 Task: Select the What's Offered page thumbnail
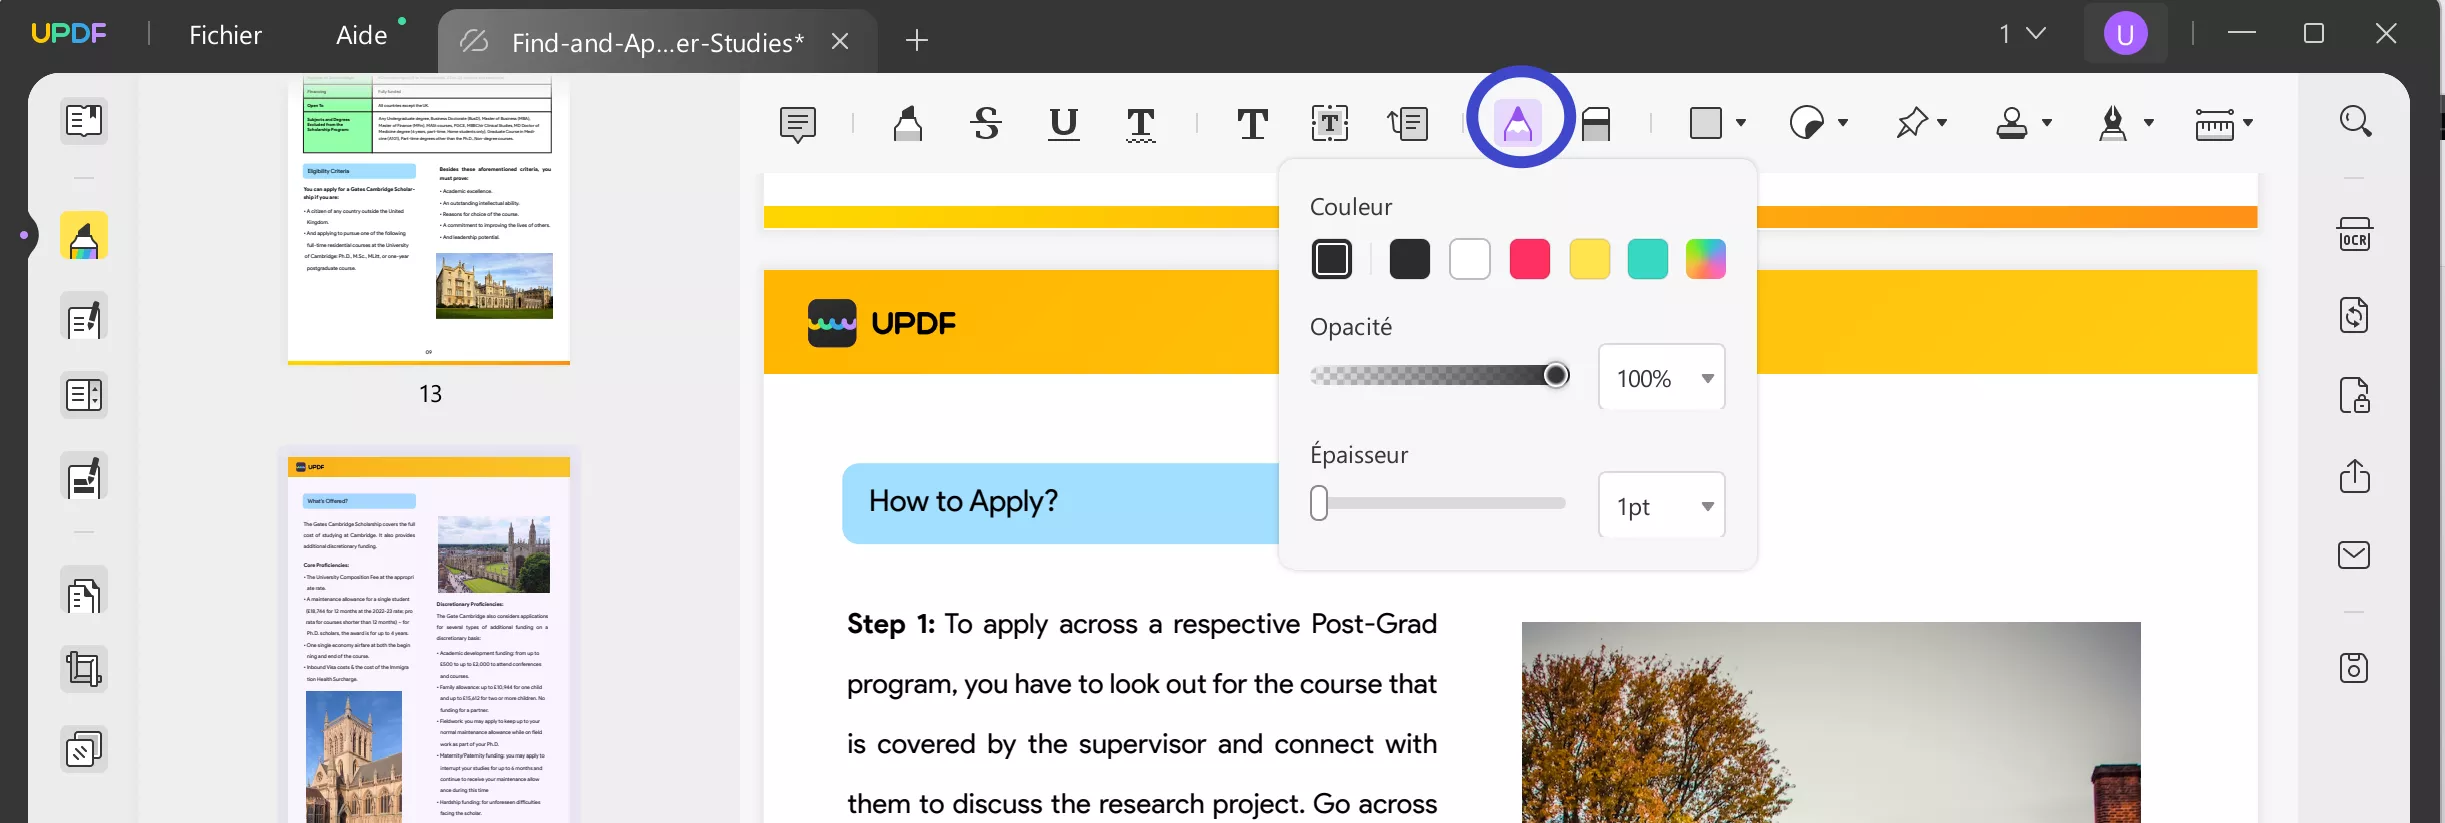coord(429,640)
